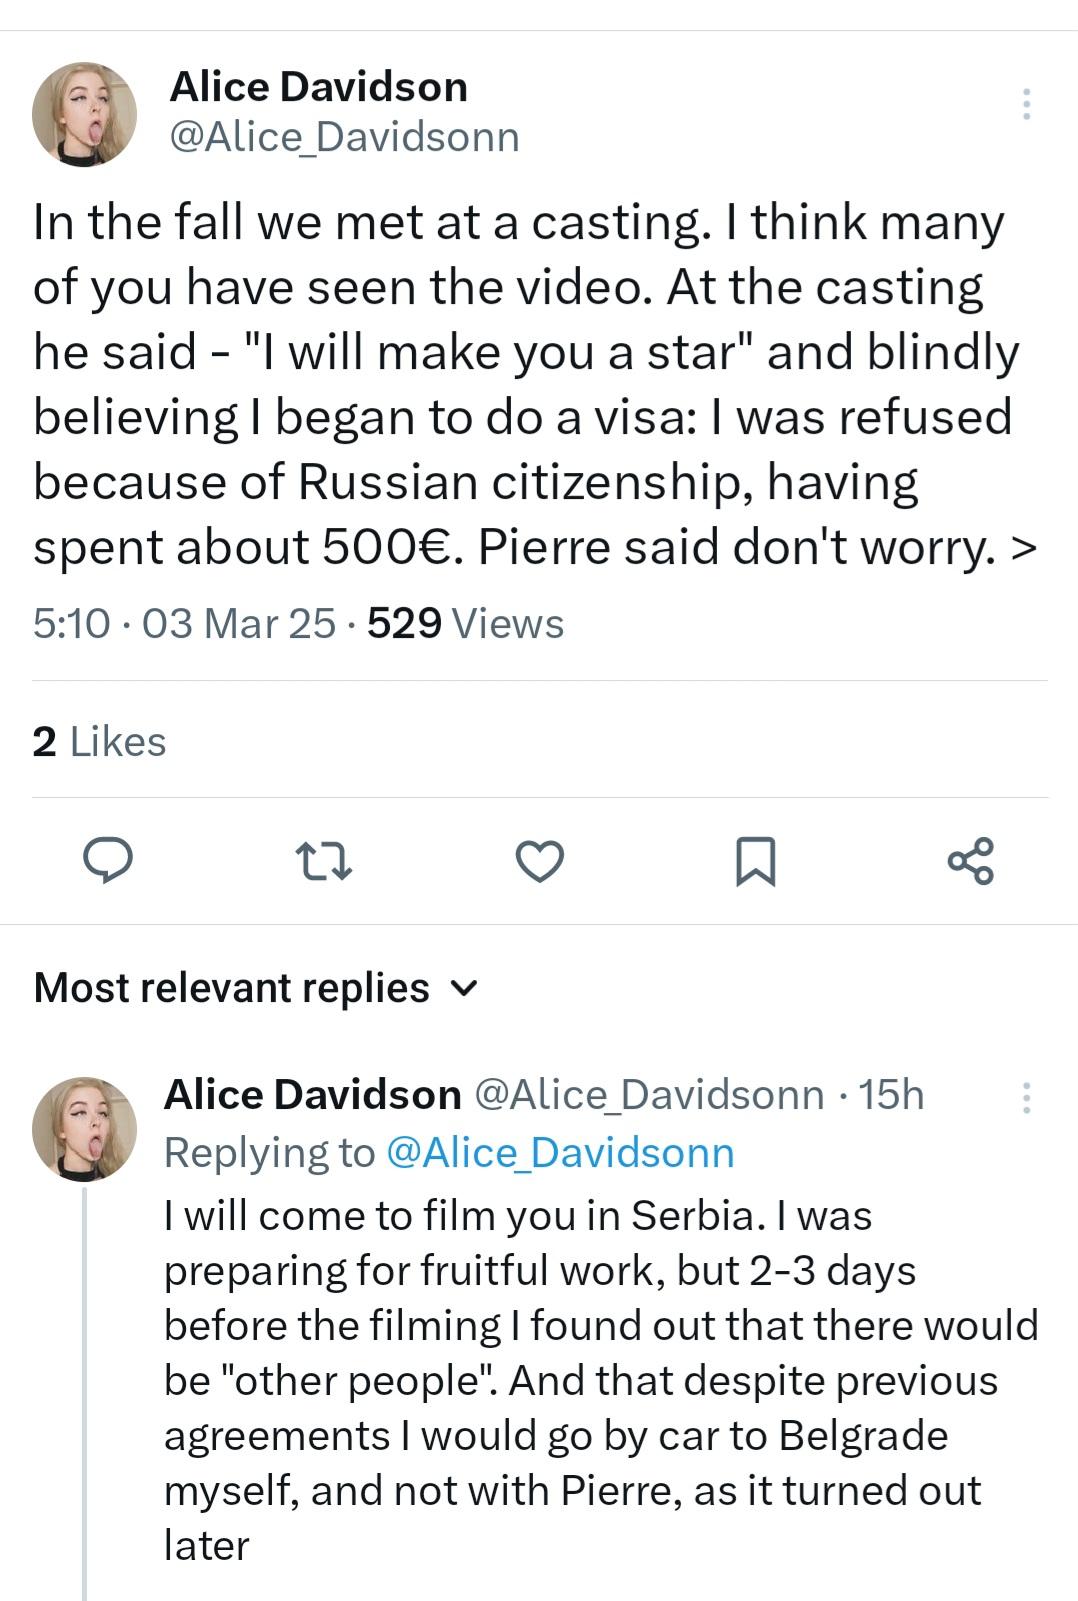Show the 529 Views analytics
The width and height of the screenshot is (1078, 1601).
point(465,623)
